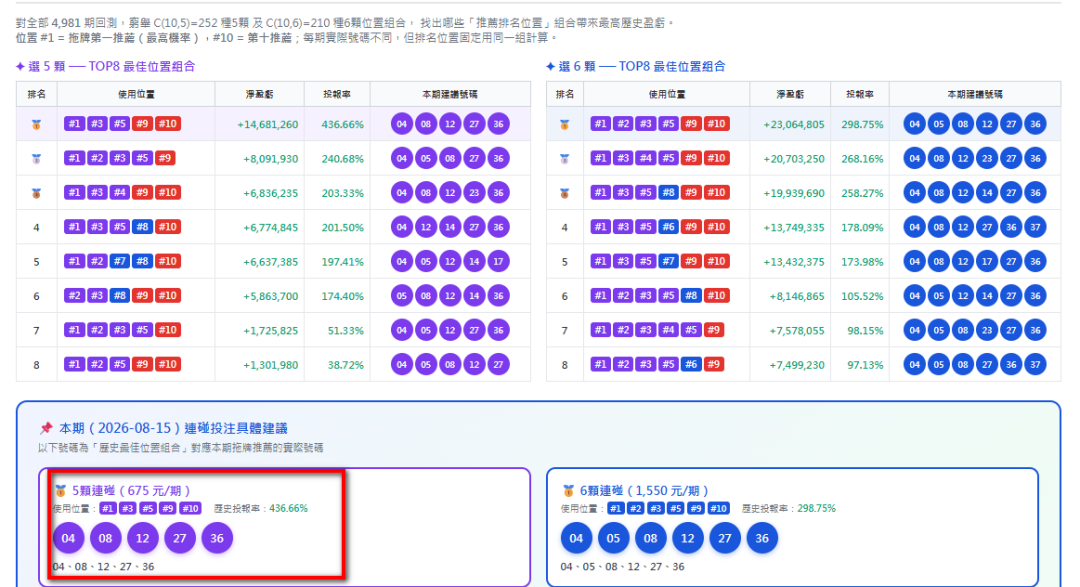Click the 本期（2026-08-15）連碰投注具體建議 heading
Viewport: 1080px width, 587px height.
point(173,429)
